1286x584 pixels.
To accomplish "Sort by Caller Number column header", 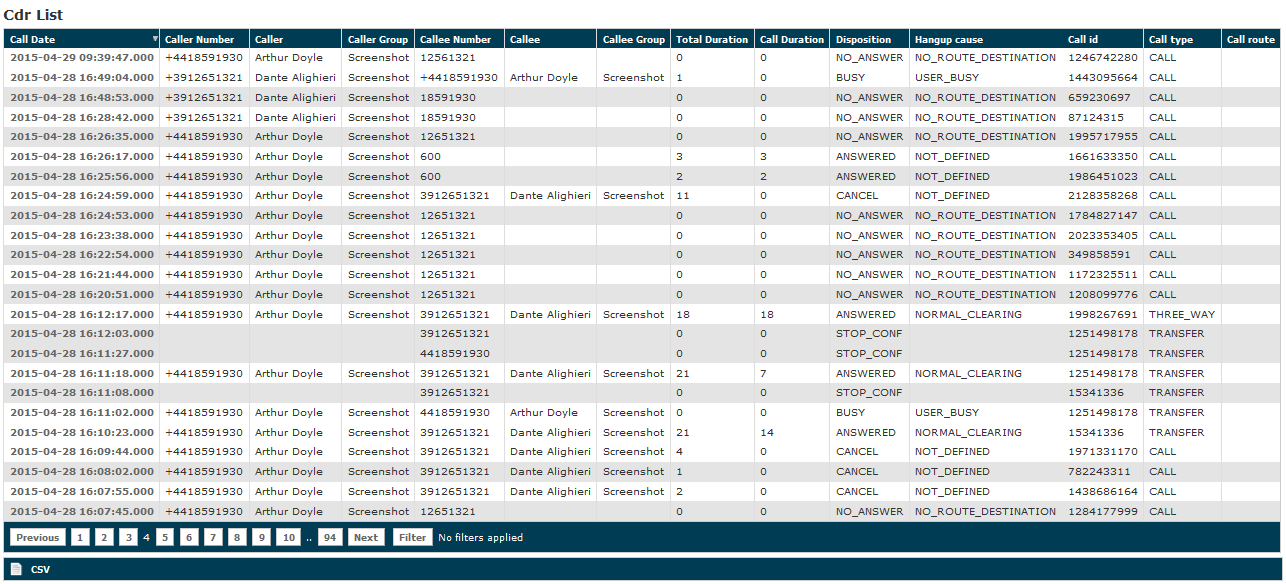I will pos(200,39).
